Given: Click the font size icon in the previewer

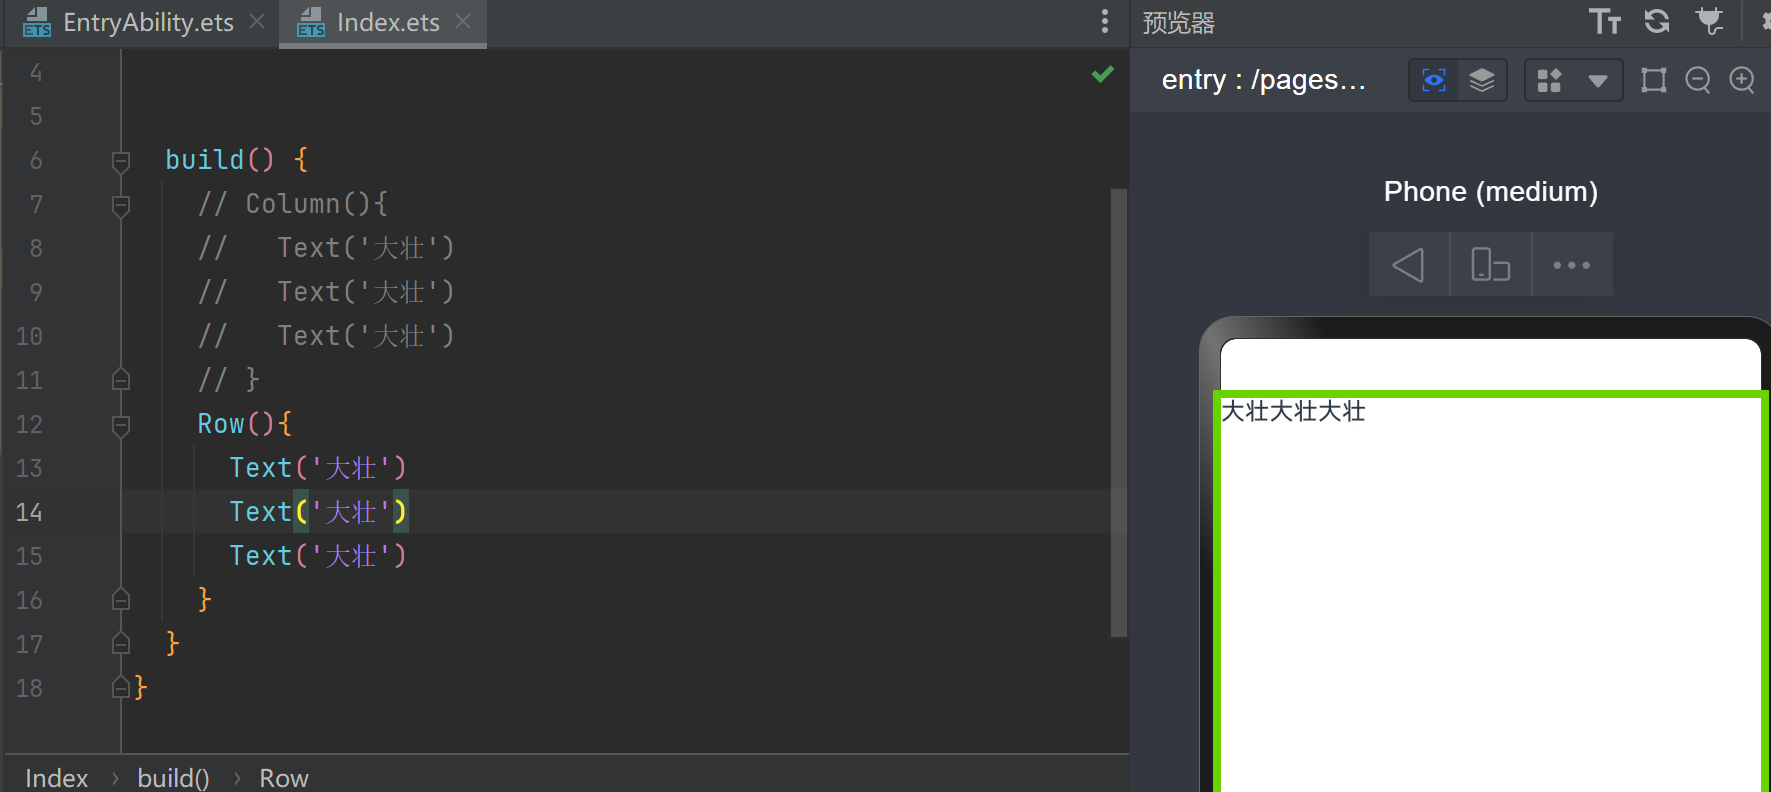Looking at the screenshot, I should [1605, 21].
